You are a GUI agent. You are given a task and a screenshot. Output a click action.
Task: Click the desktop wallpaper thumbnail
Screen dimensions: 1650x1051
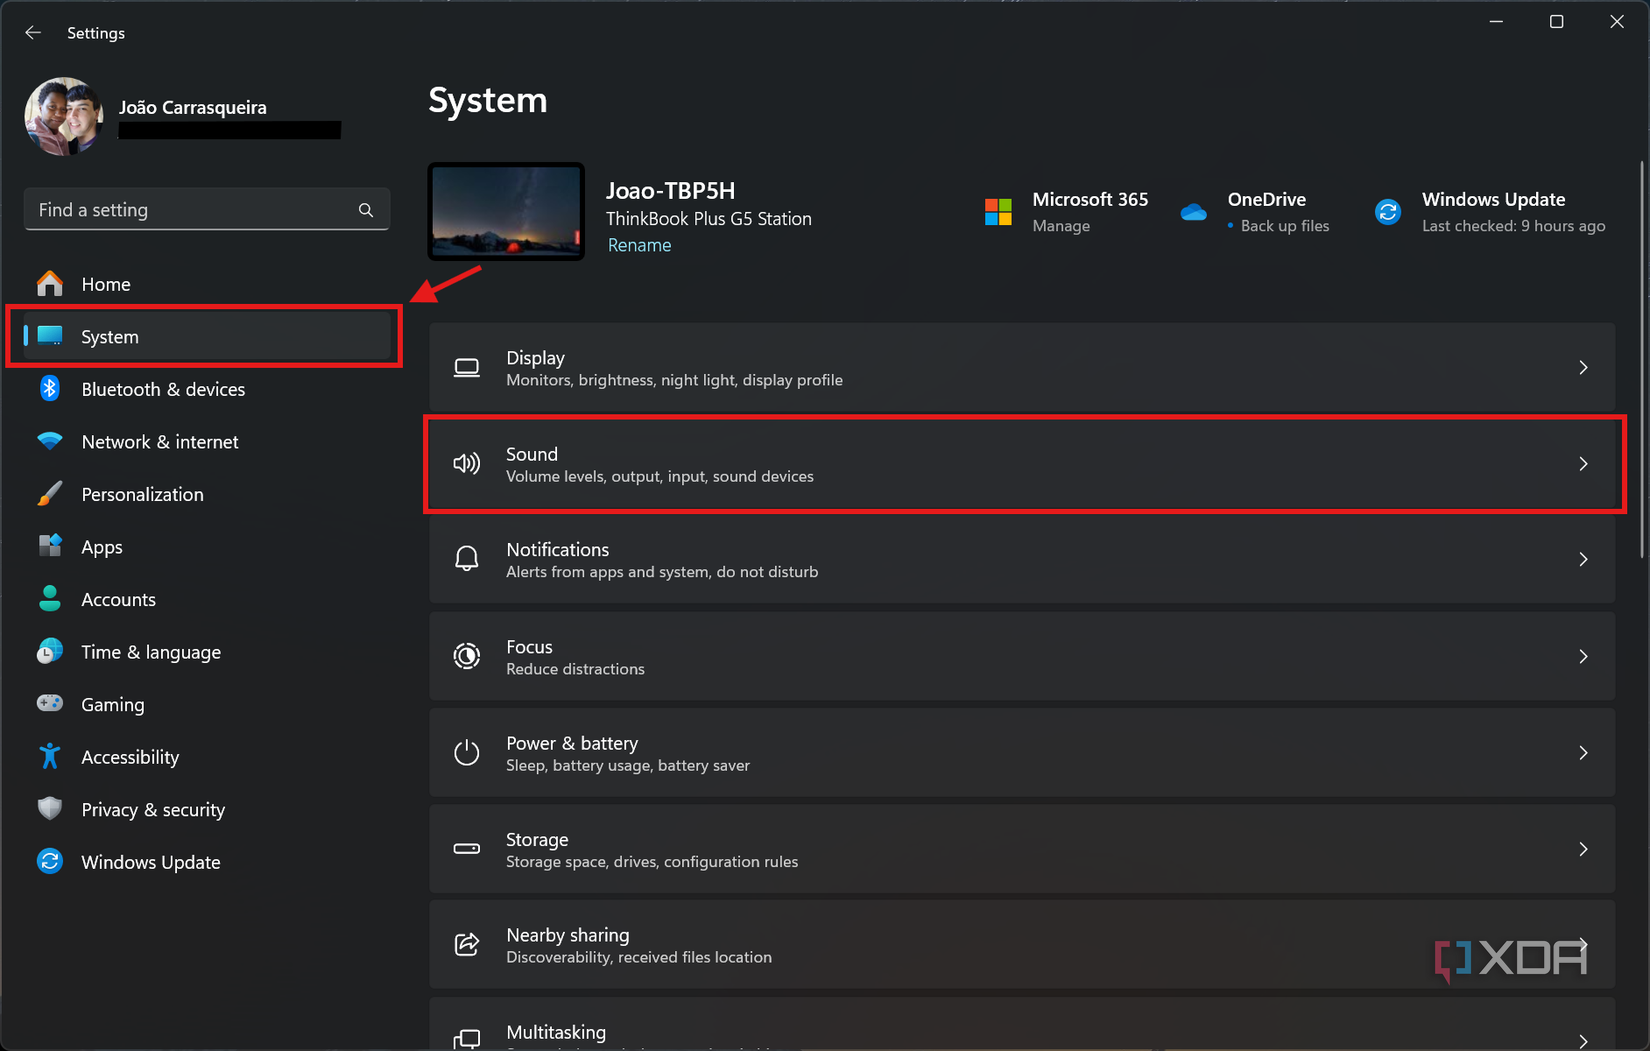[x=506, y=212]
